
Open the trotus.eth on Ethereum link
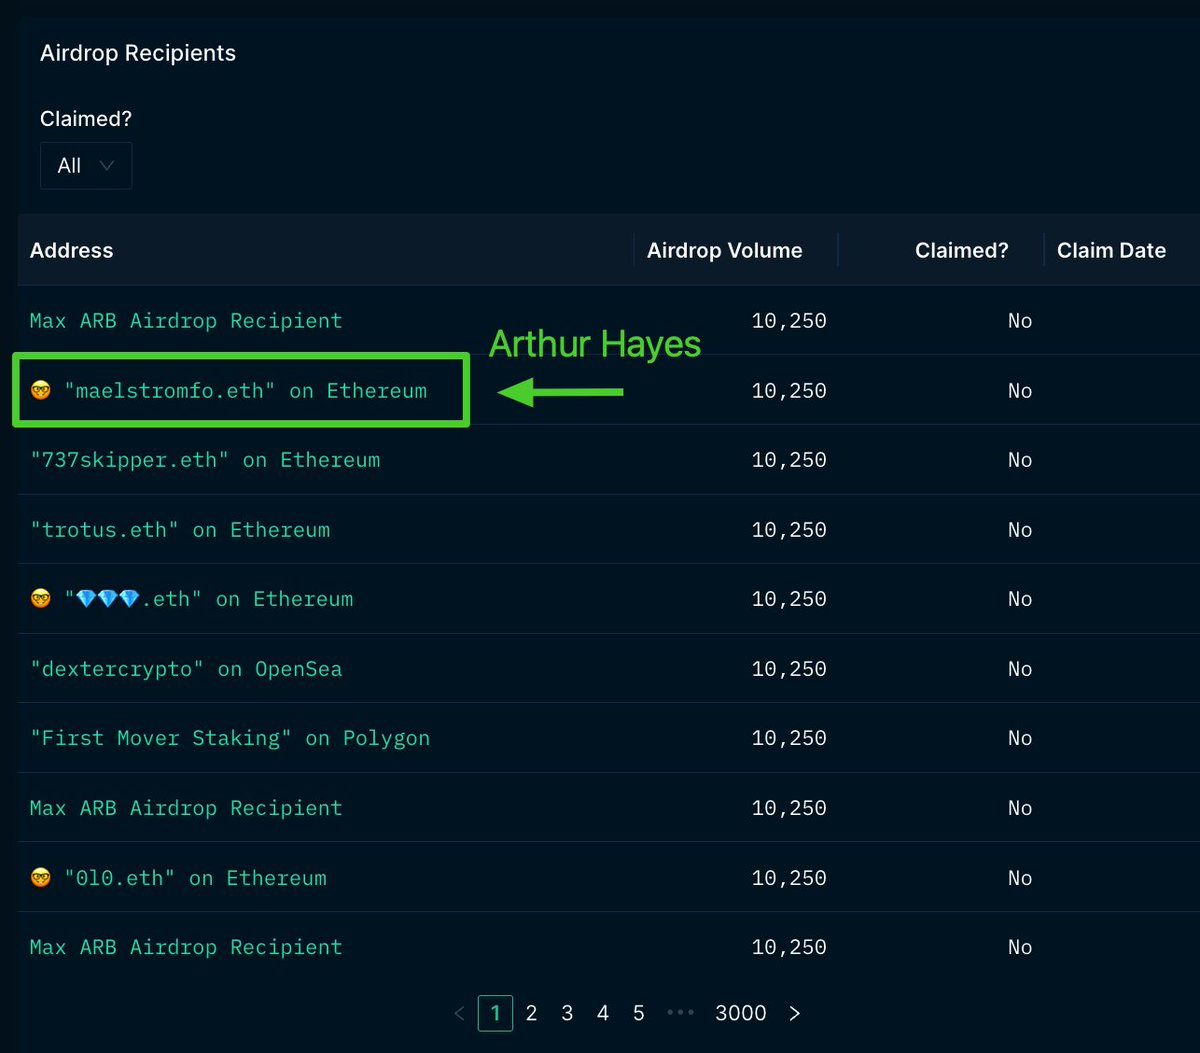click(180, 529)
